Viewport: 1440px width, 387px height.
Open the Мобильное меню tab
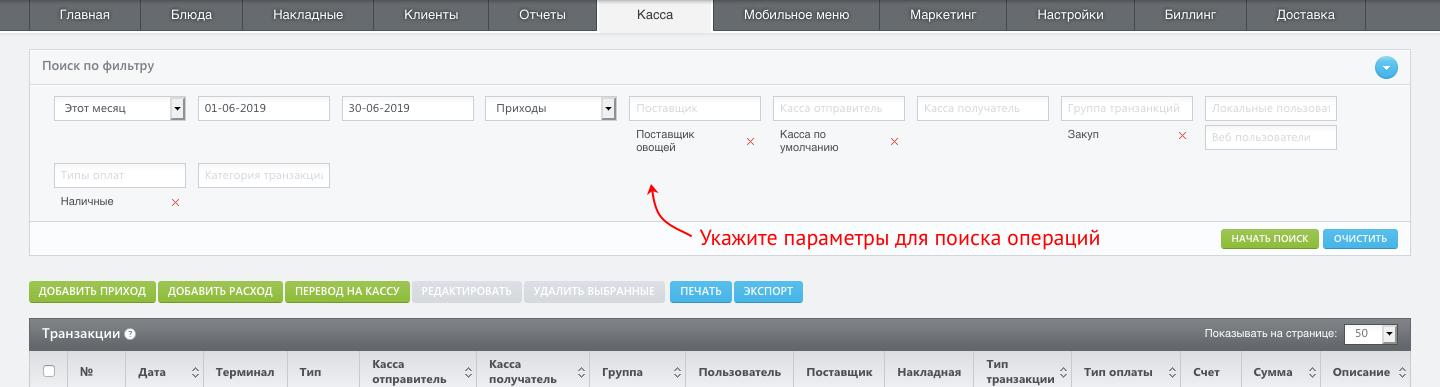(x=796, y=15)
